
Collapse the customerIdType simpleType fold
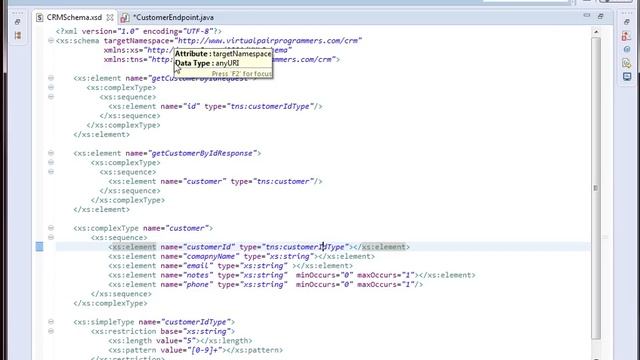(51, 322)
